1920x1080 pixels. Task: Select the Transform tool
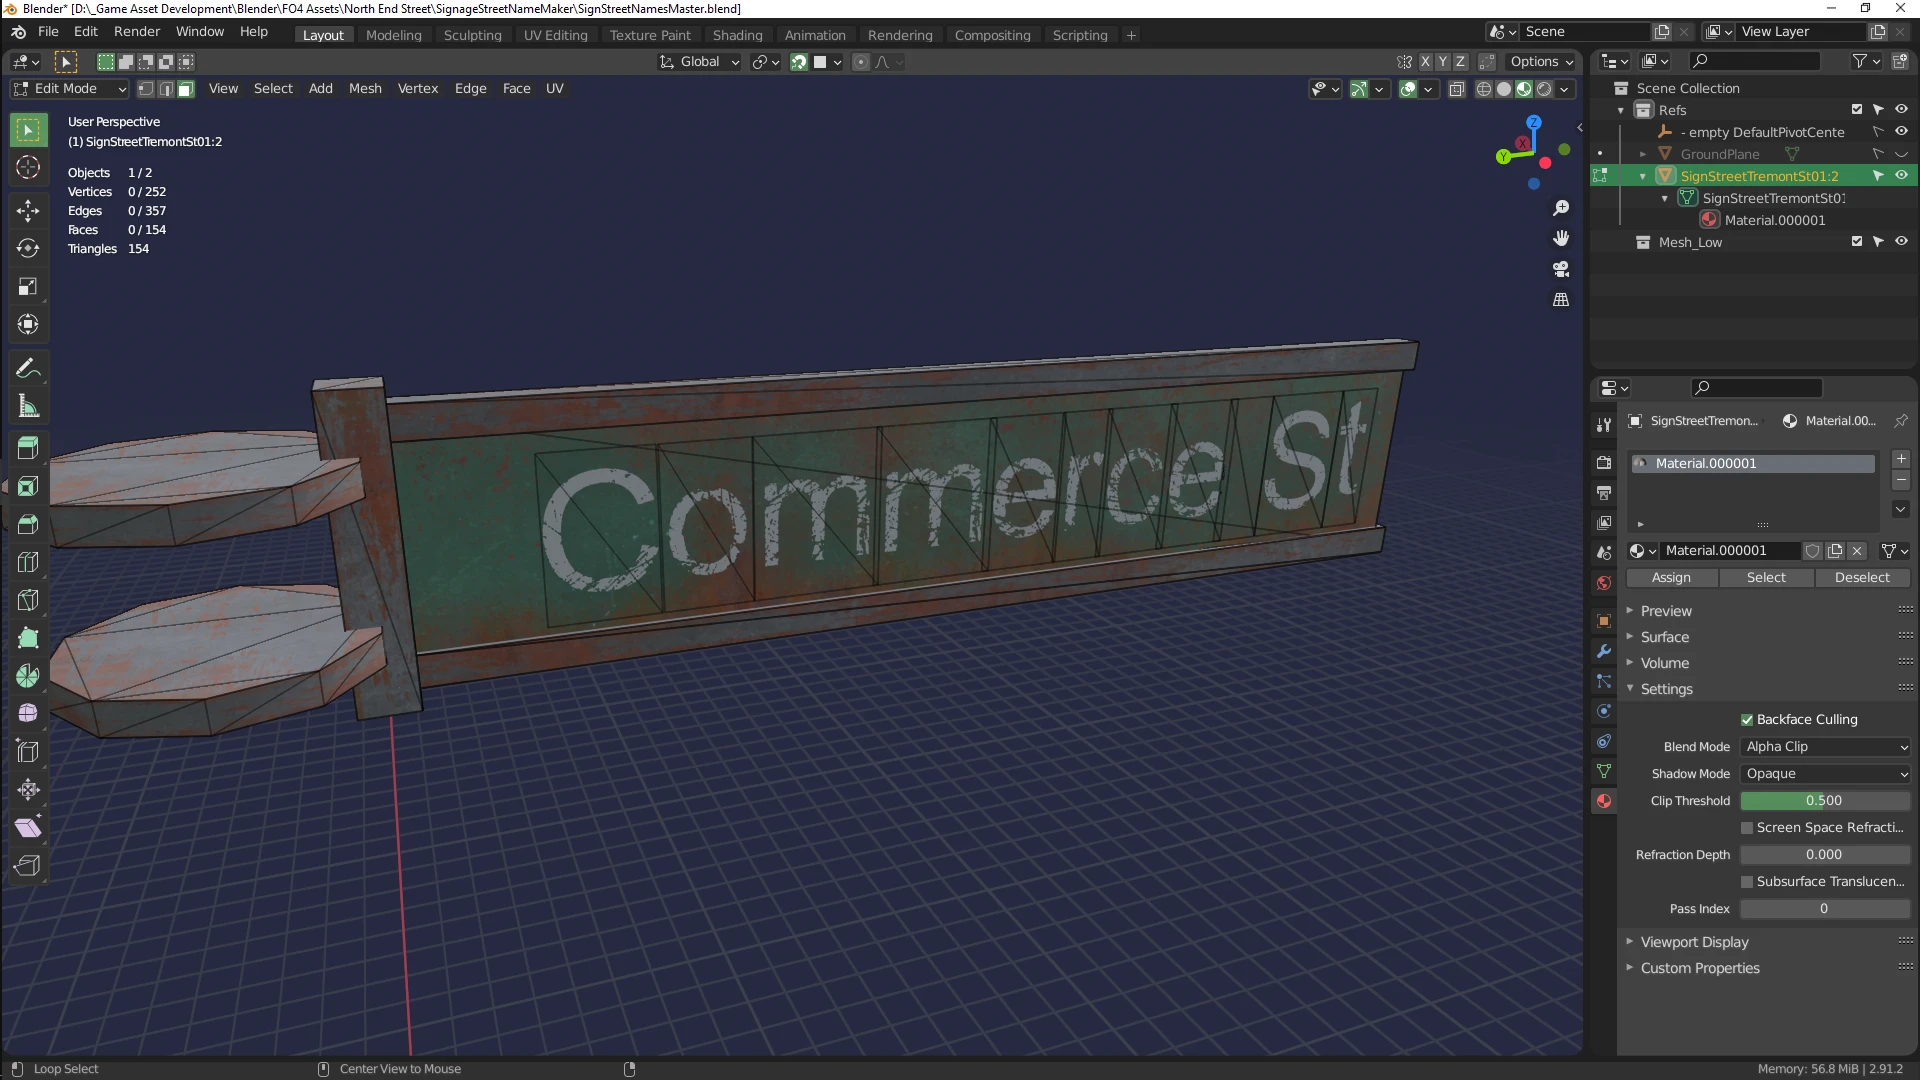pos(28,325)
